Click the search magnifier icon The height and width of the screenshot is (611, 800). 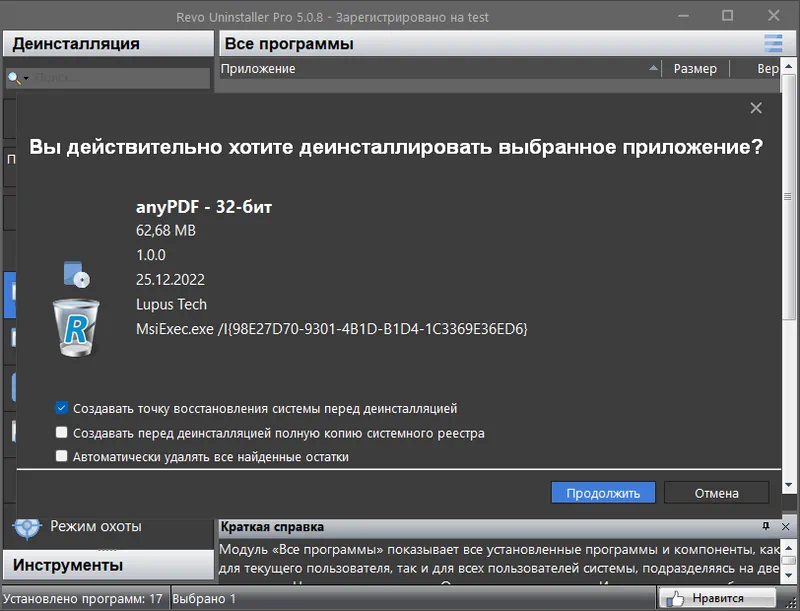pyautogui.click(x=14, y=78)
